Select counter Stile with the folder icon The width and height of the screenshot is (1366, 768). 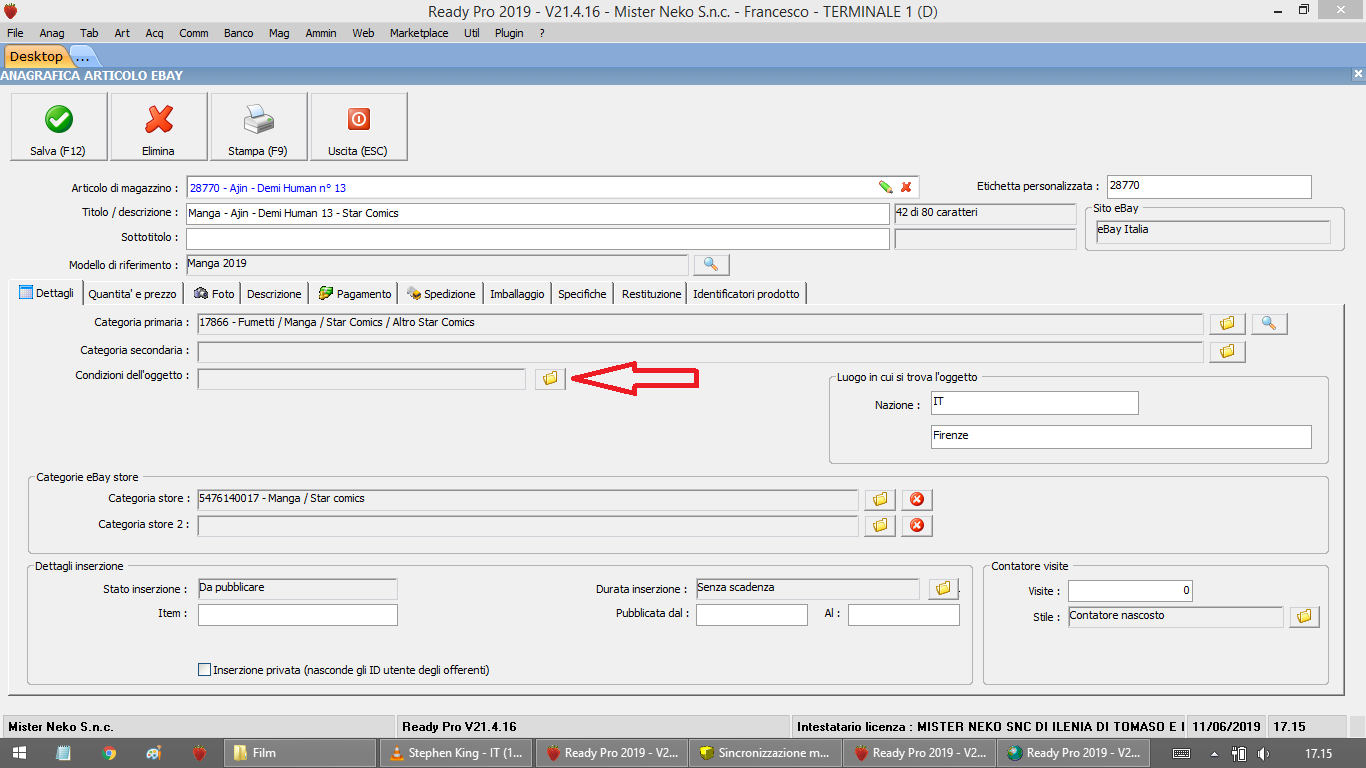coord(1304,617)
